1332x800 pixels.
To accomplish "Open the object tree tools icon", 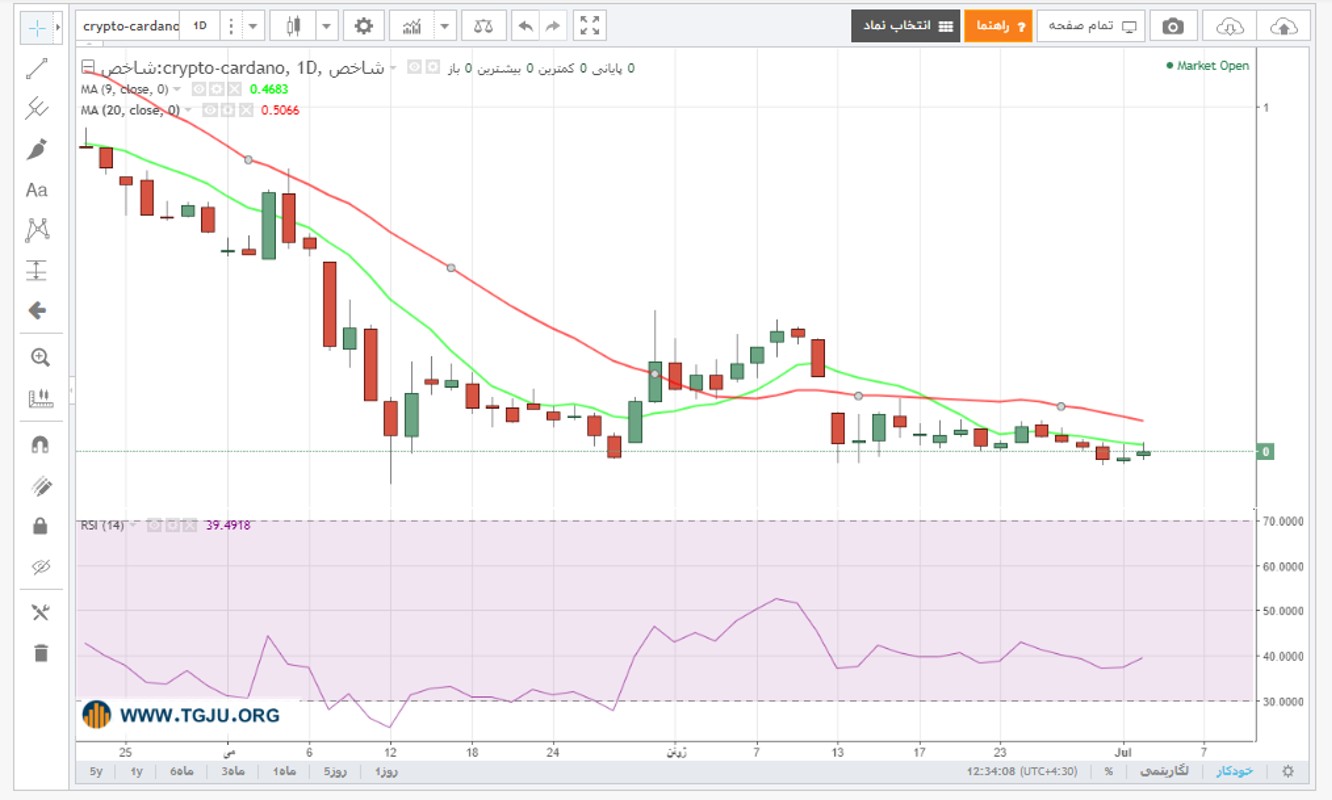I will [40, 613].
